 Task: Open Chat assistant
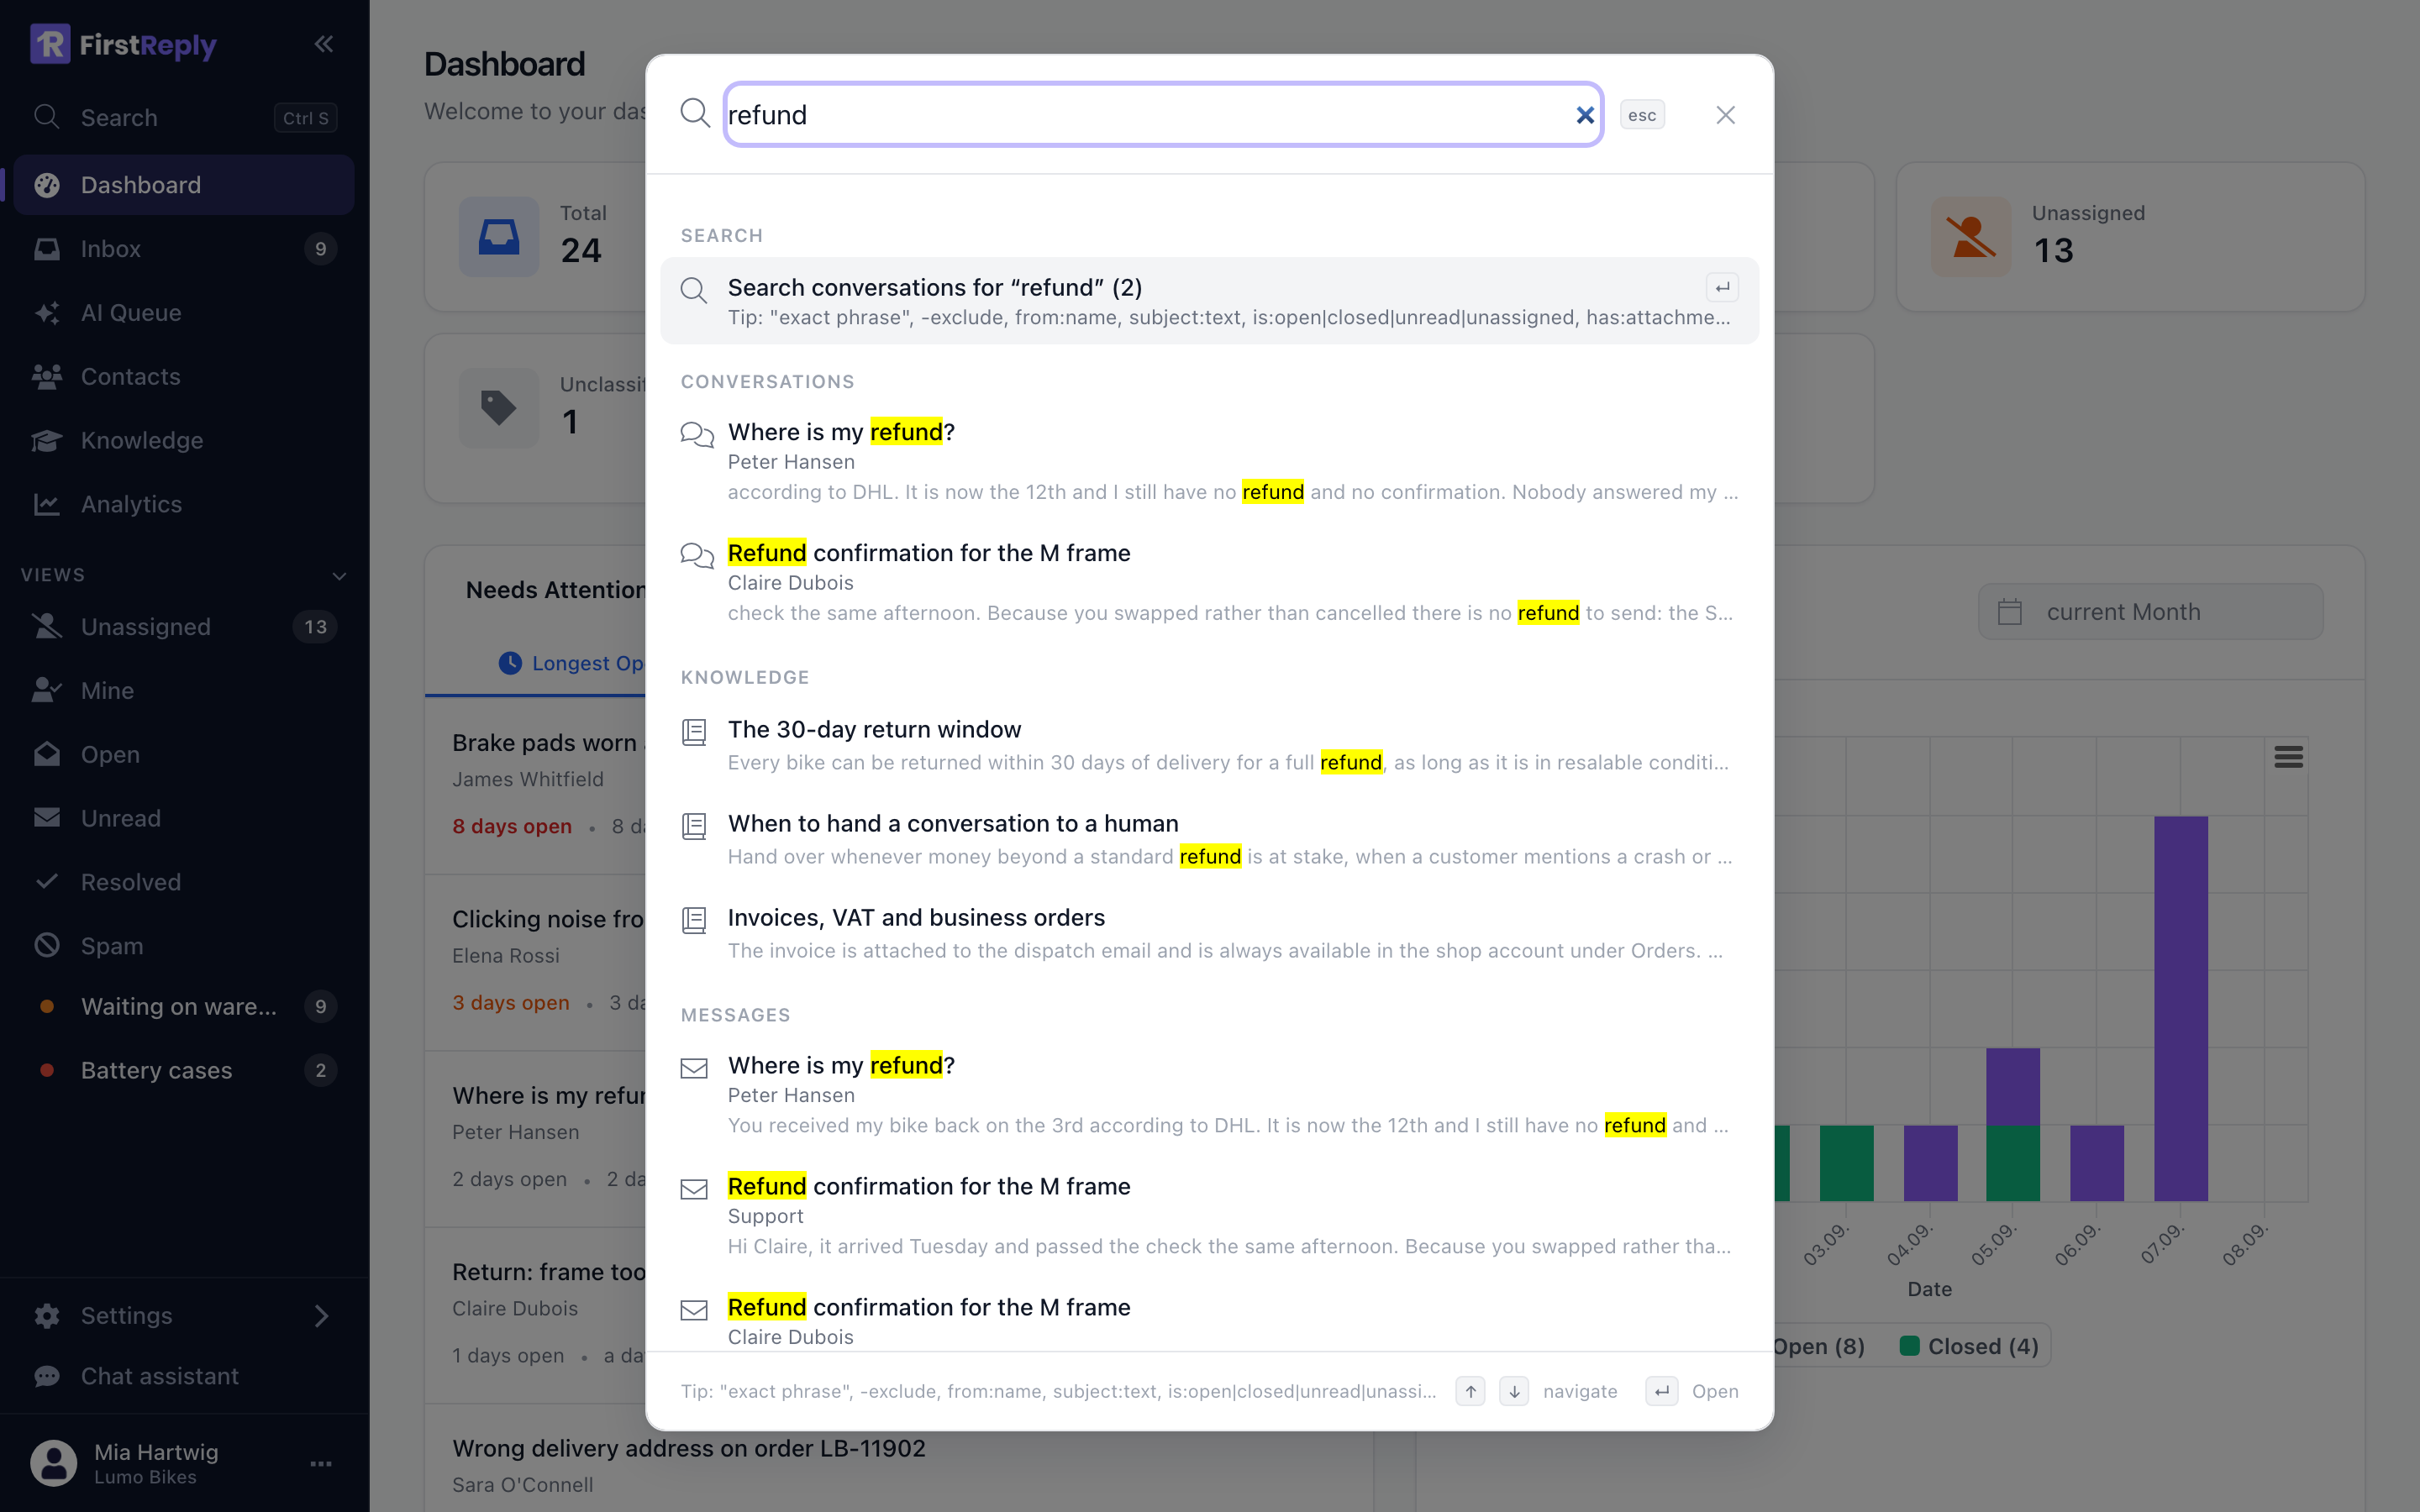(x=184, y=1377)
